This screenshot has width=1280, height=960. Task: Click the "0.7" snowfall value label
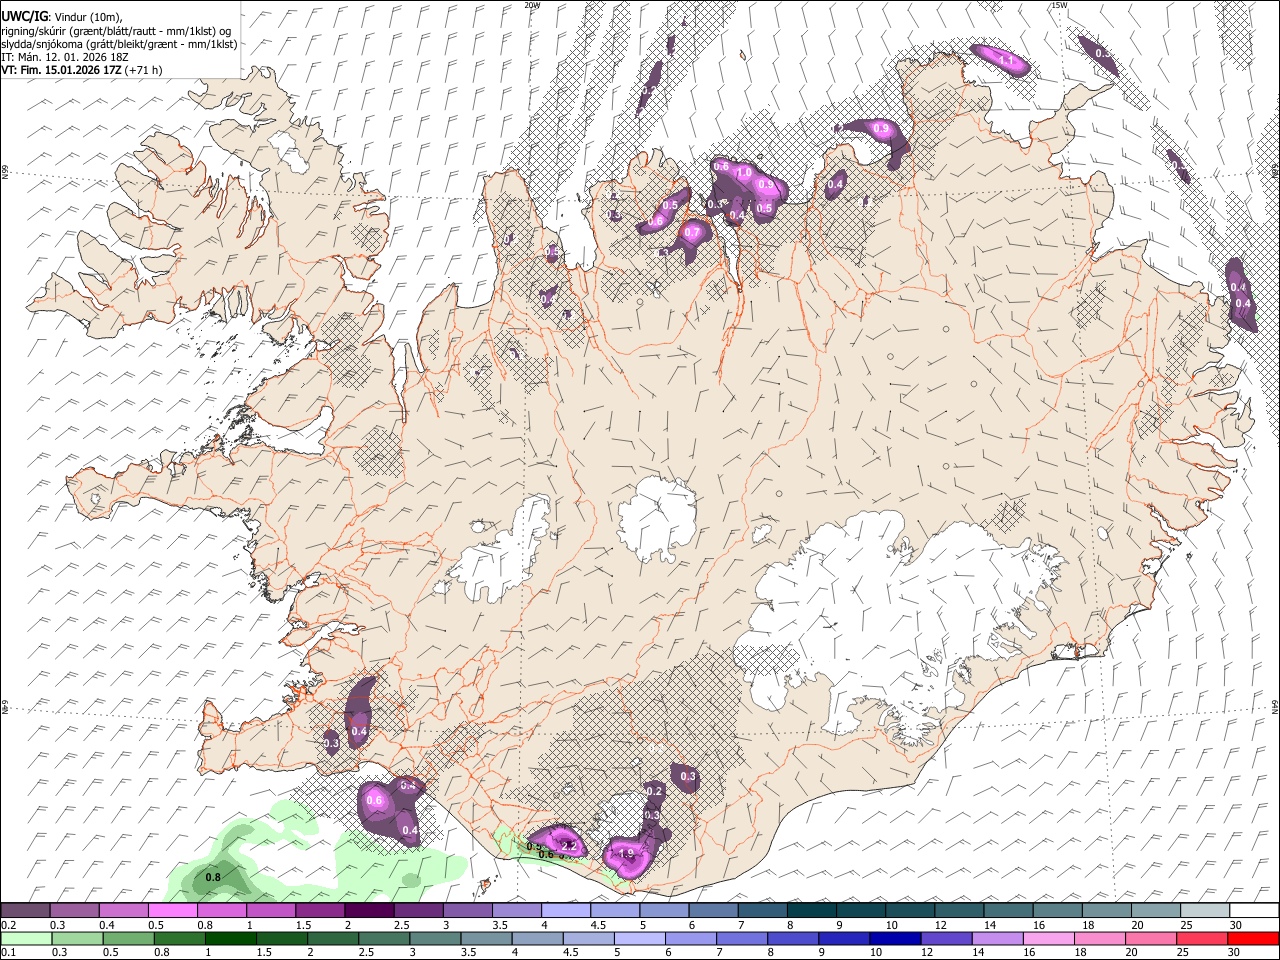point(692,233)
